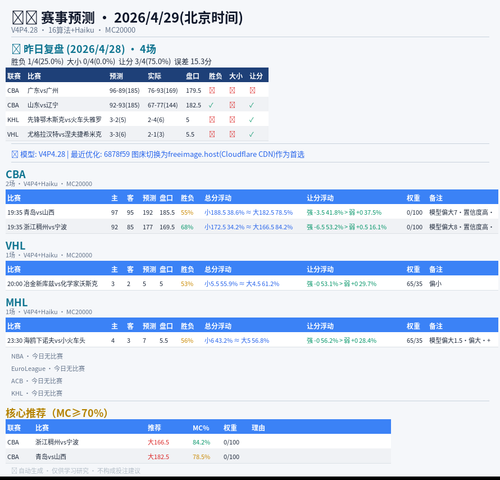Click the 让分 green check in 山东vs辽宁 row

click(x=252, y=105)
